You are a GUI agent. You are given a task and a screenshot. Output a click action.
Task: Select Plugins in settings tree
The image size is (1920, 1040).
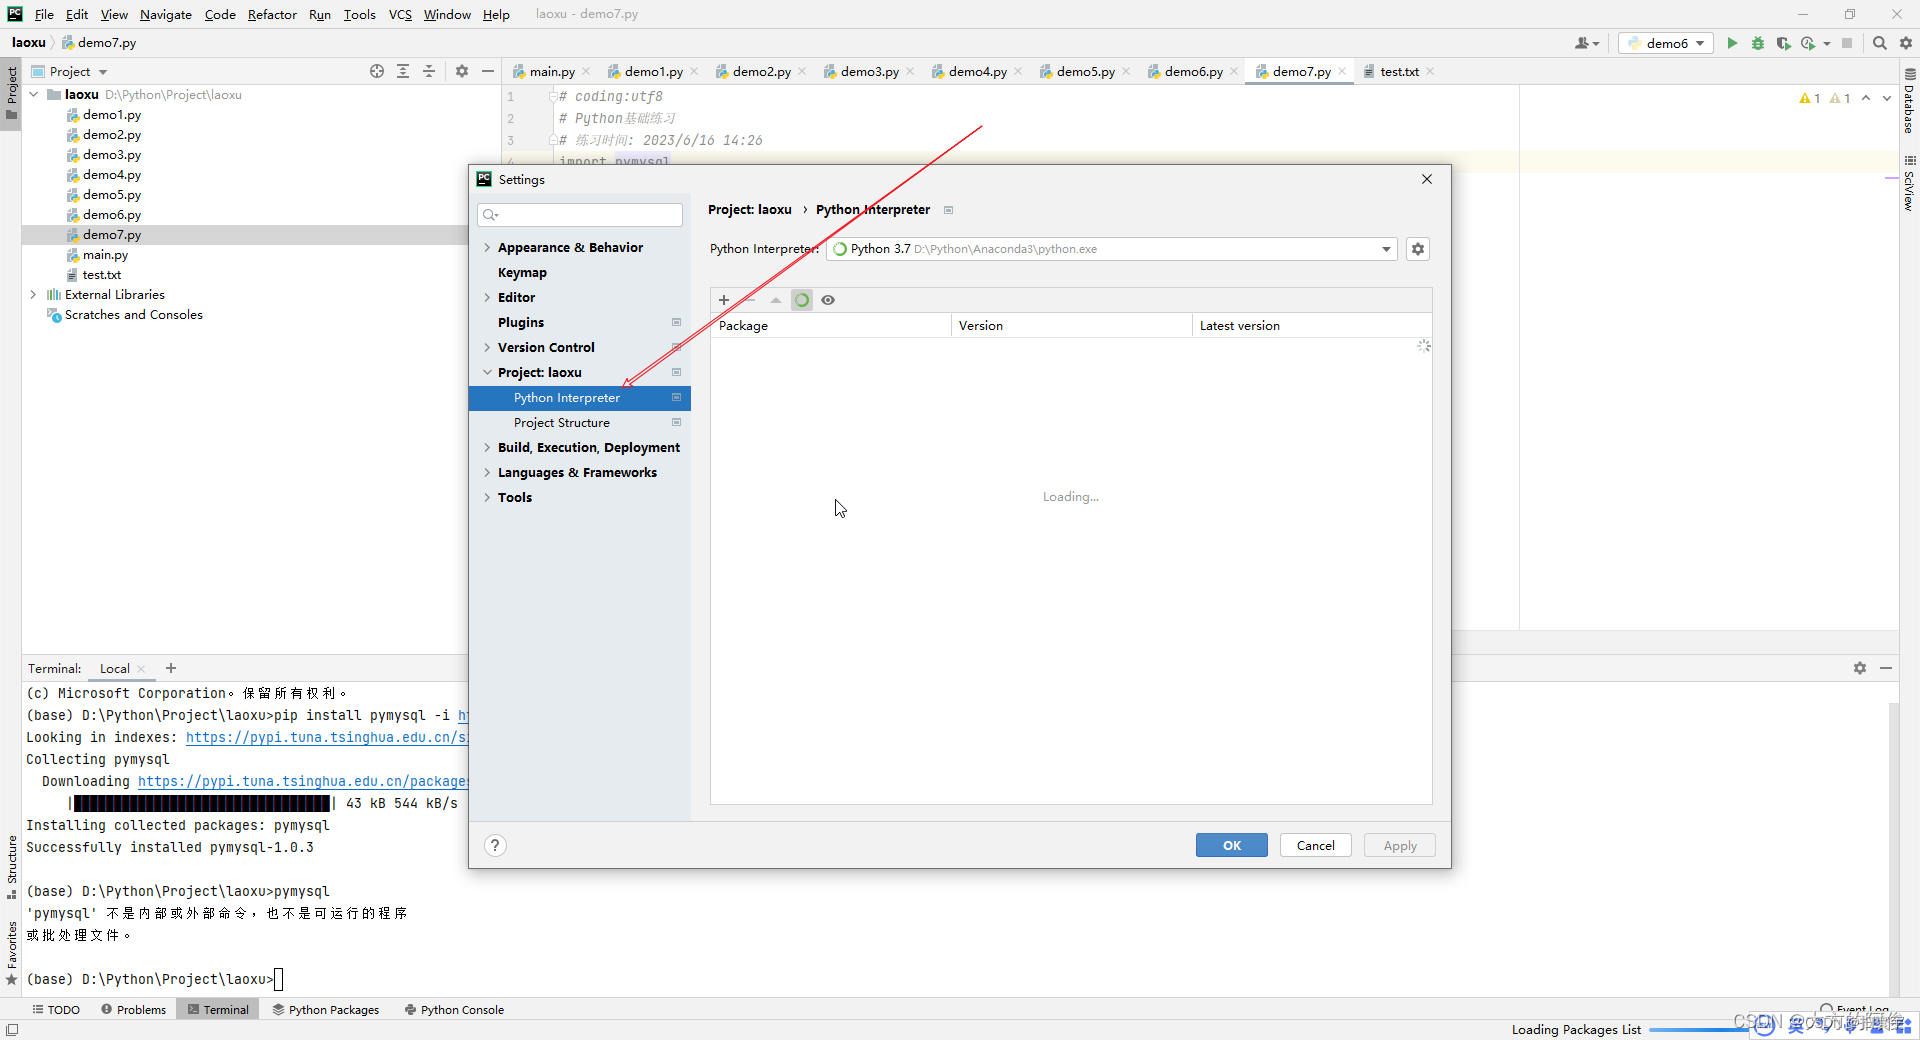pos(521,323)
